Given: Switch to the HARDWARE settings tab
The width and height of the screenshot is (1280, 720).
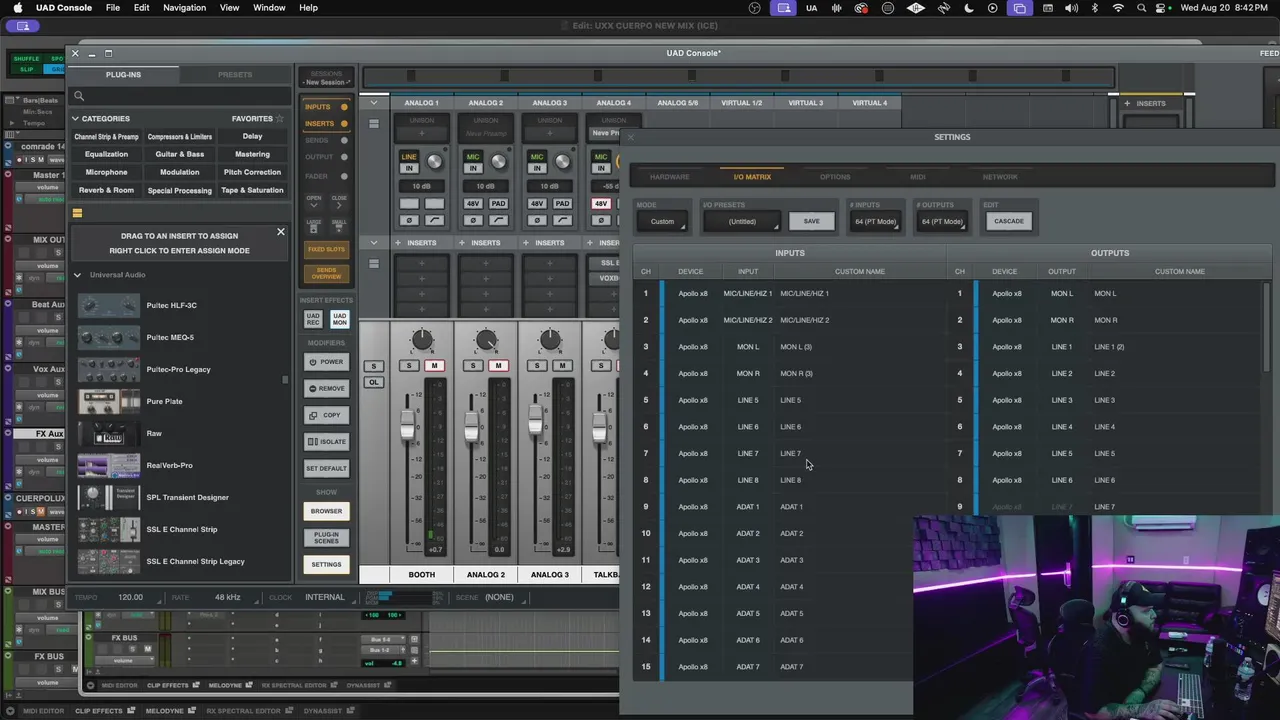Looking at the screenshot, I should [x=669, y=177].
